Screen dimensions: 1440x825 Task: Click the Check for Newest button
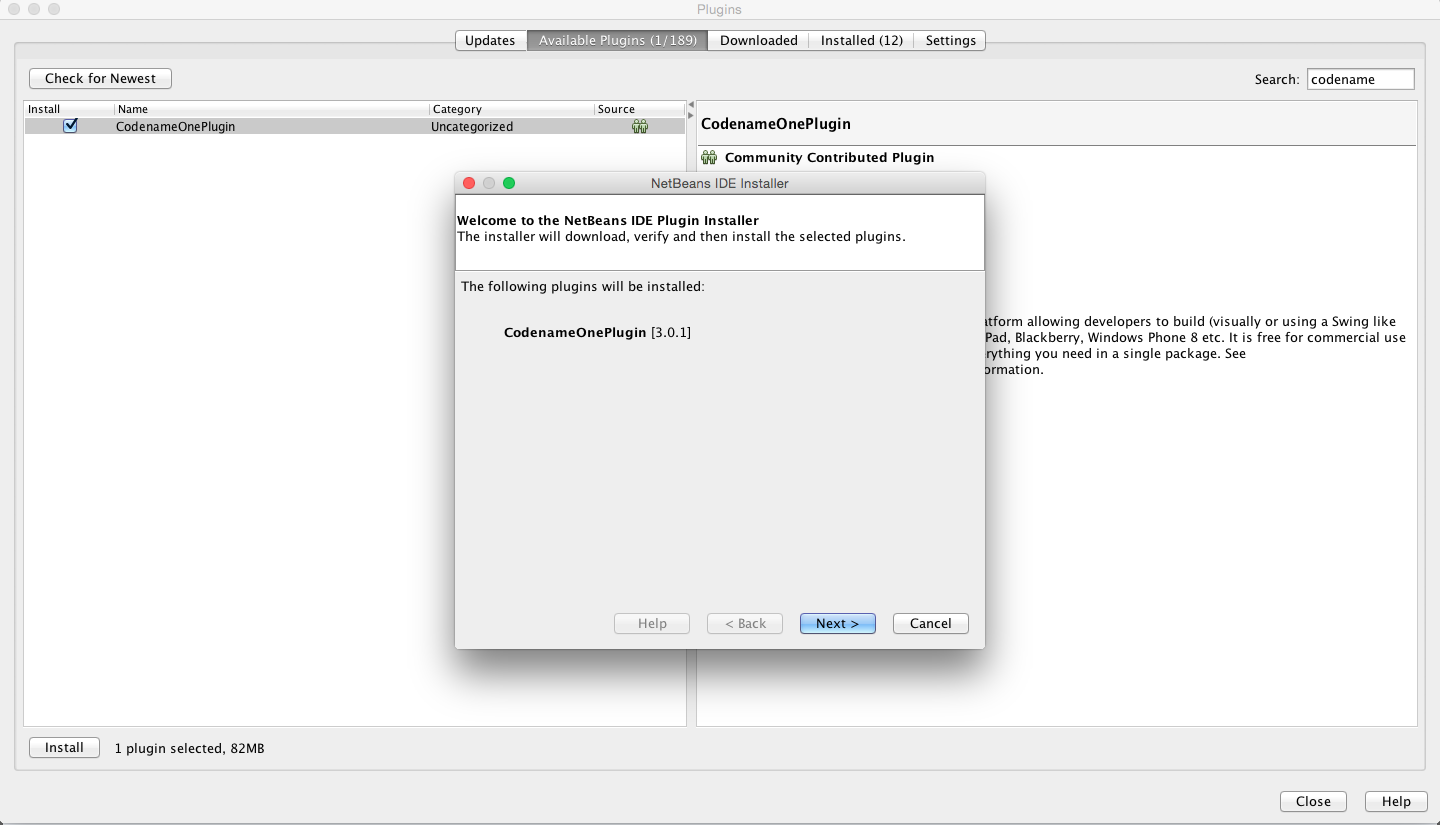pyautogui.click(x=100, y=79)
